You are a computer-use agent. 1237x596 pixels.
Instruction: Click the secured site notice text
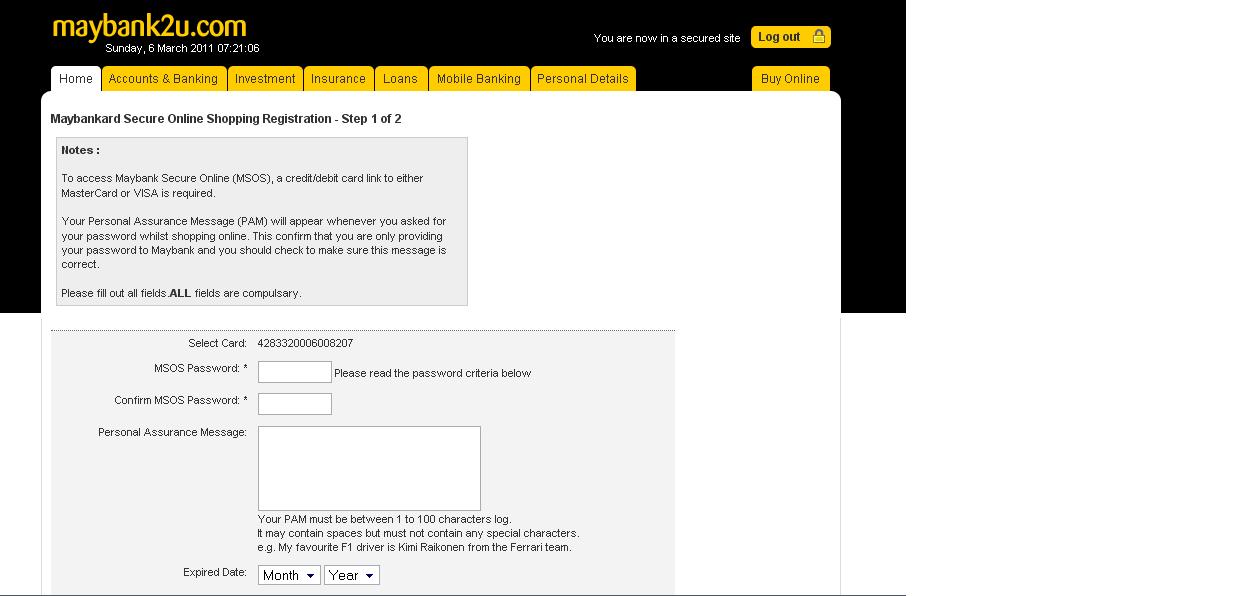coord(669,36)
